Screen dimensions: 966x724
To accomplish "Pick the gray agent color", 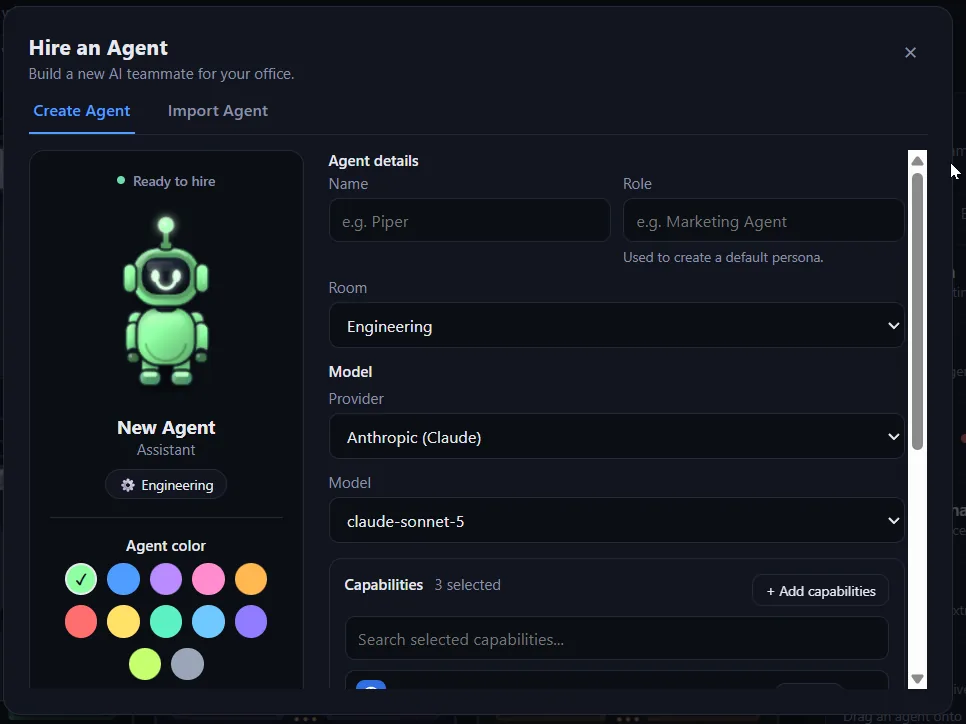I will click(x=187, y=664).
